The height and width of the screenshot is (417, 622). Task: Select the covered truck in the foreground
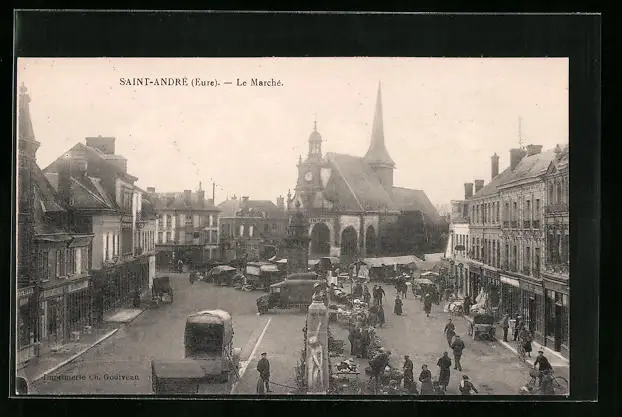point(208,338)
